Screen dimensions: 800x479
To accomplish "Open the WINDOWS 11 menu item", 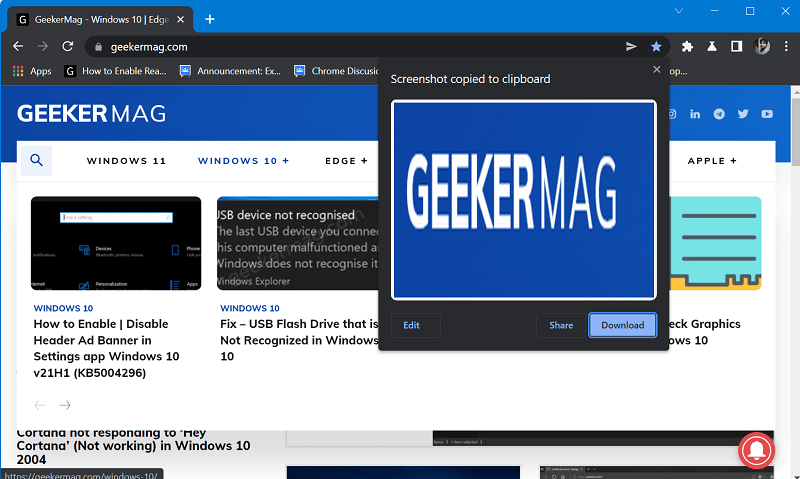I will tap(127, 161).
